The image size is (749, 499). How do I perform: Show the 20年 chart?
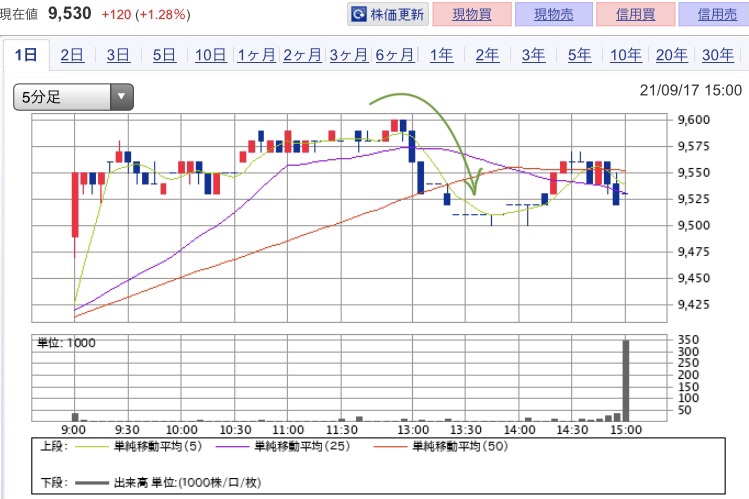click(671, 55)
